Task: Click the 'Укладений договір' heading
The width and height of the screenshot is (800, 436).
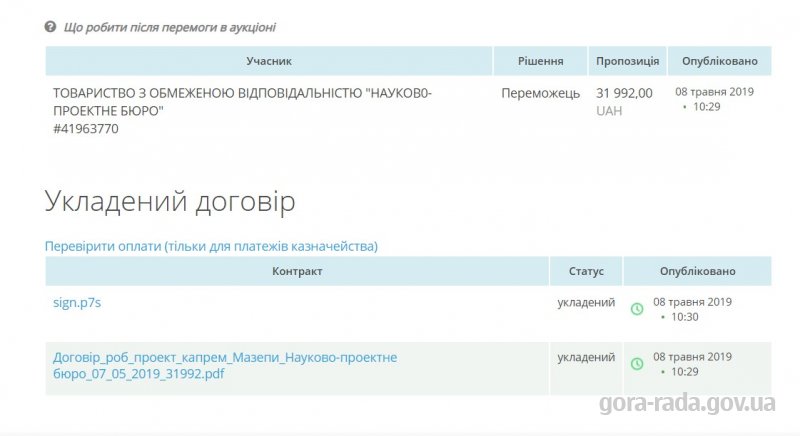Action: point(170,201)
